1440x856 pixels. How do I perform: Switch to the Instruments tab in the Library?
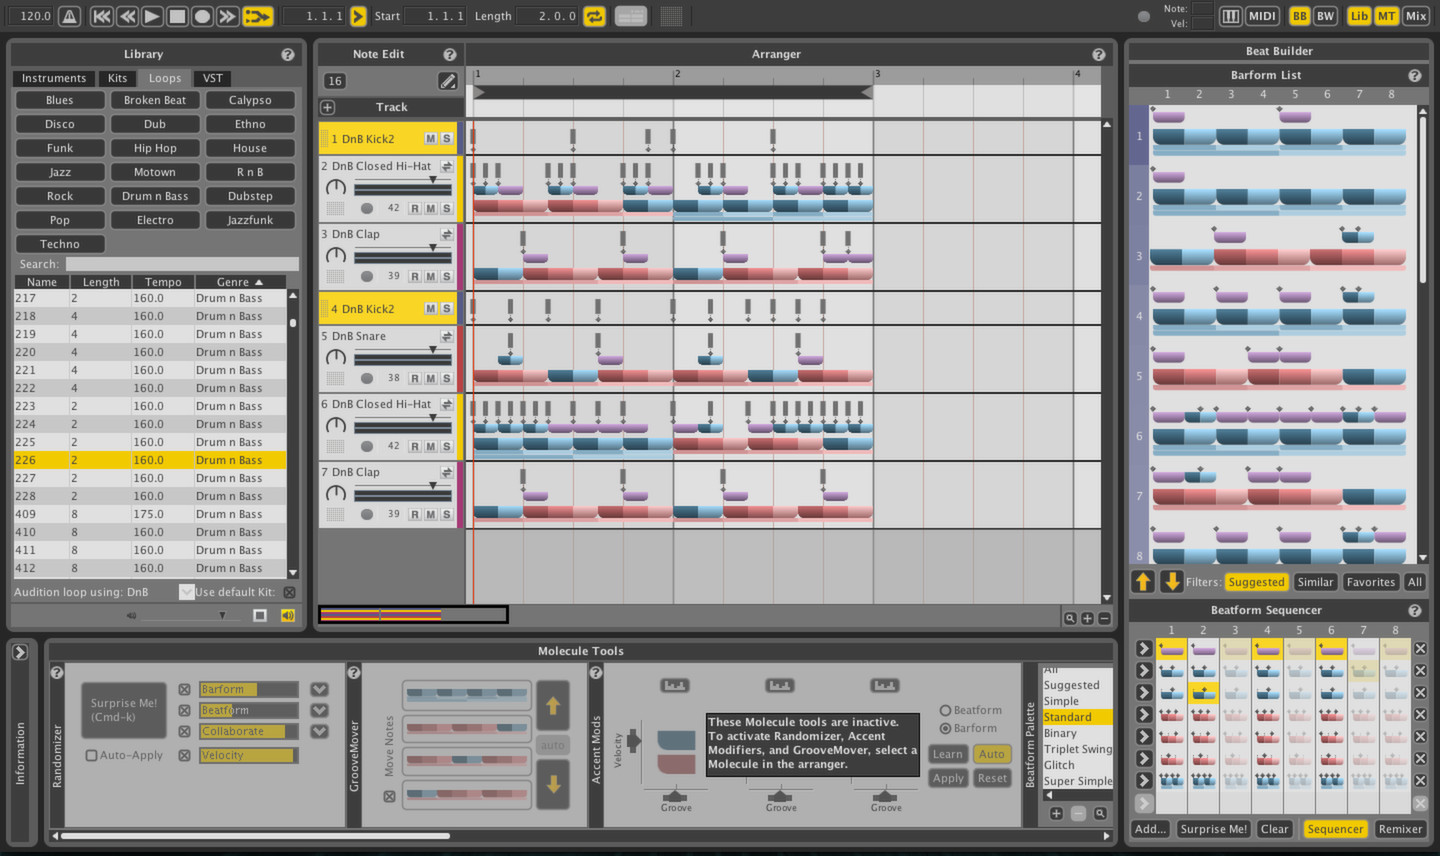53,78
